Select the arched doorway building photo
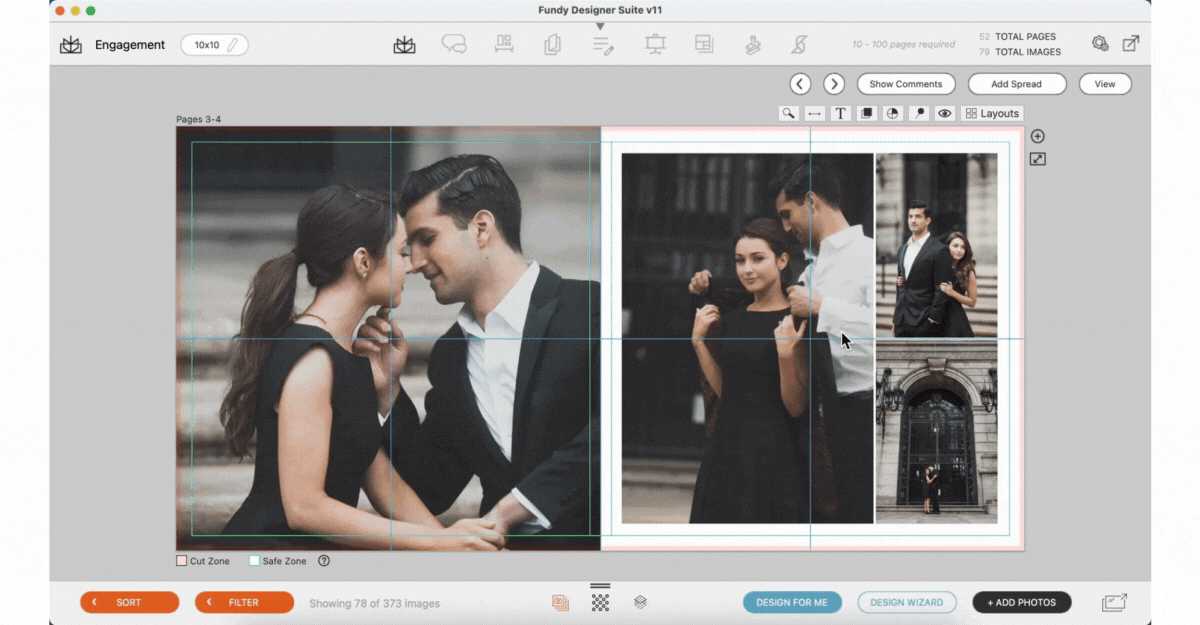This screenshot has height=625, width=1200. coord(937,432)
